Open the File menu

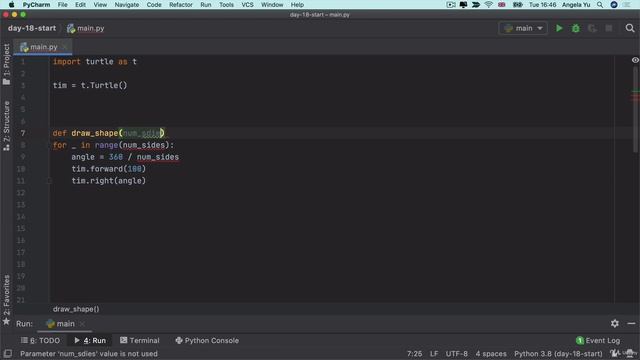(x=62, y=4)
